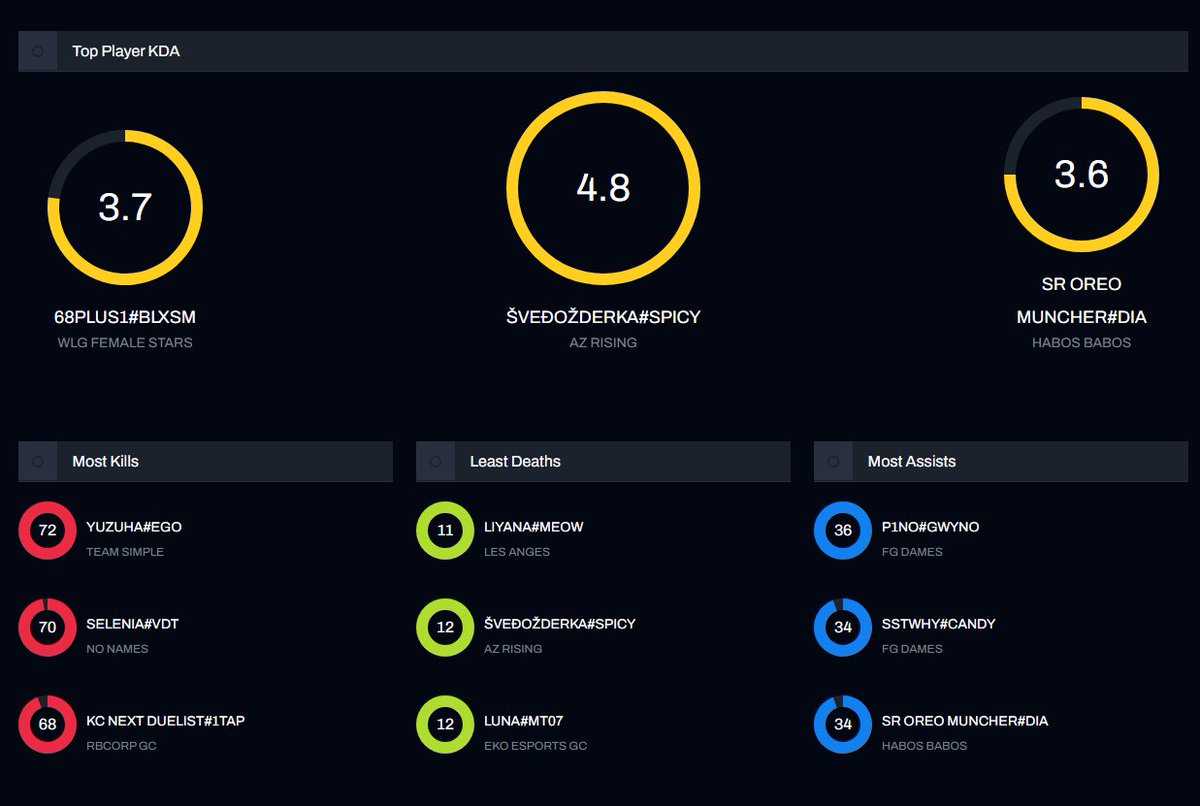Click team name LES ANGES
The image size is (1200, 806).
click(517, 552)
